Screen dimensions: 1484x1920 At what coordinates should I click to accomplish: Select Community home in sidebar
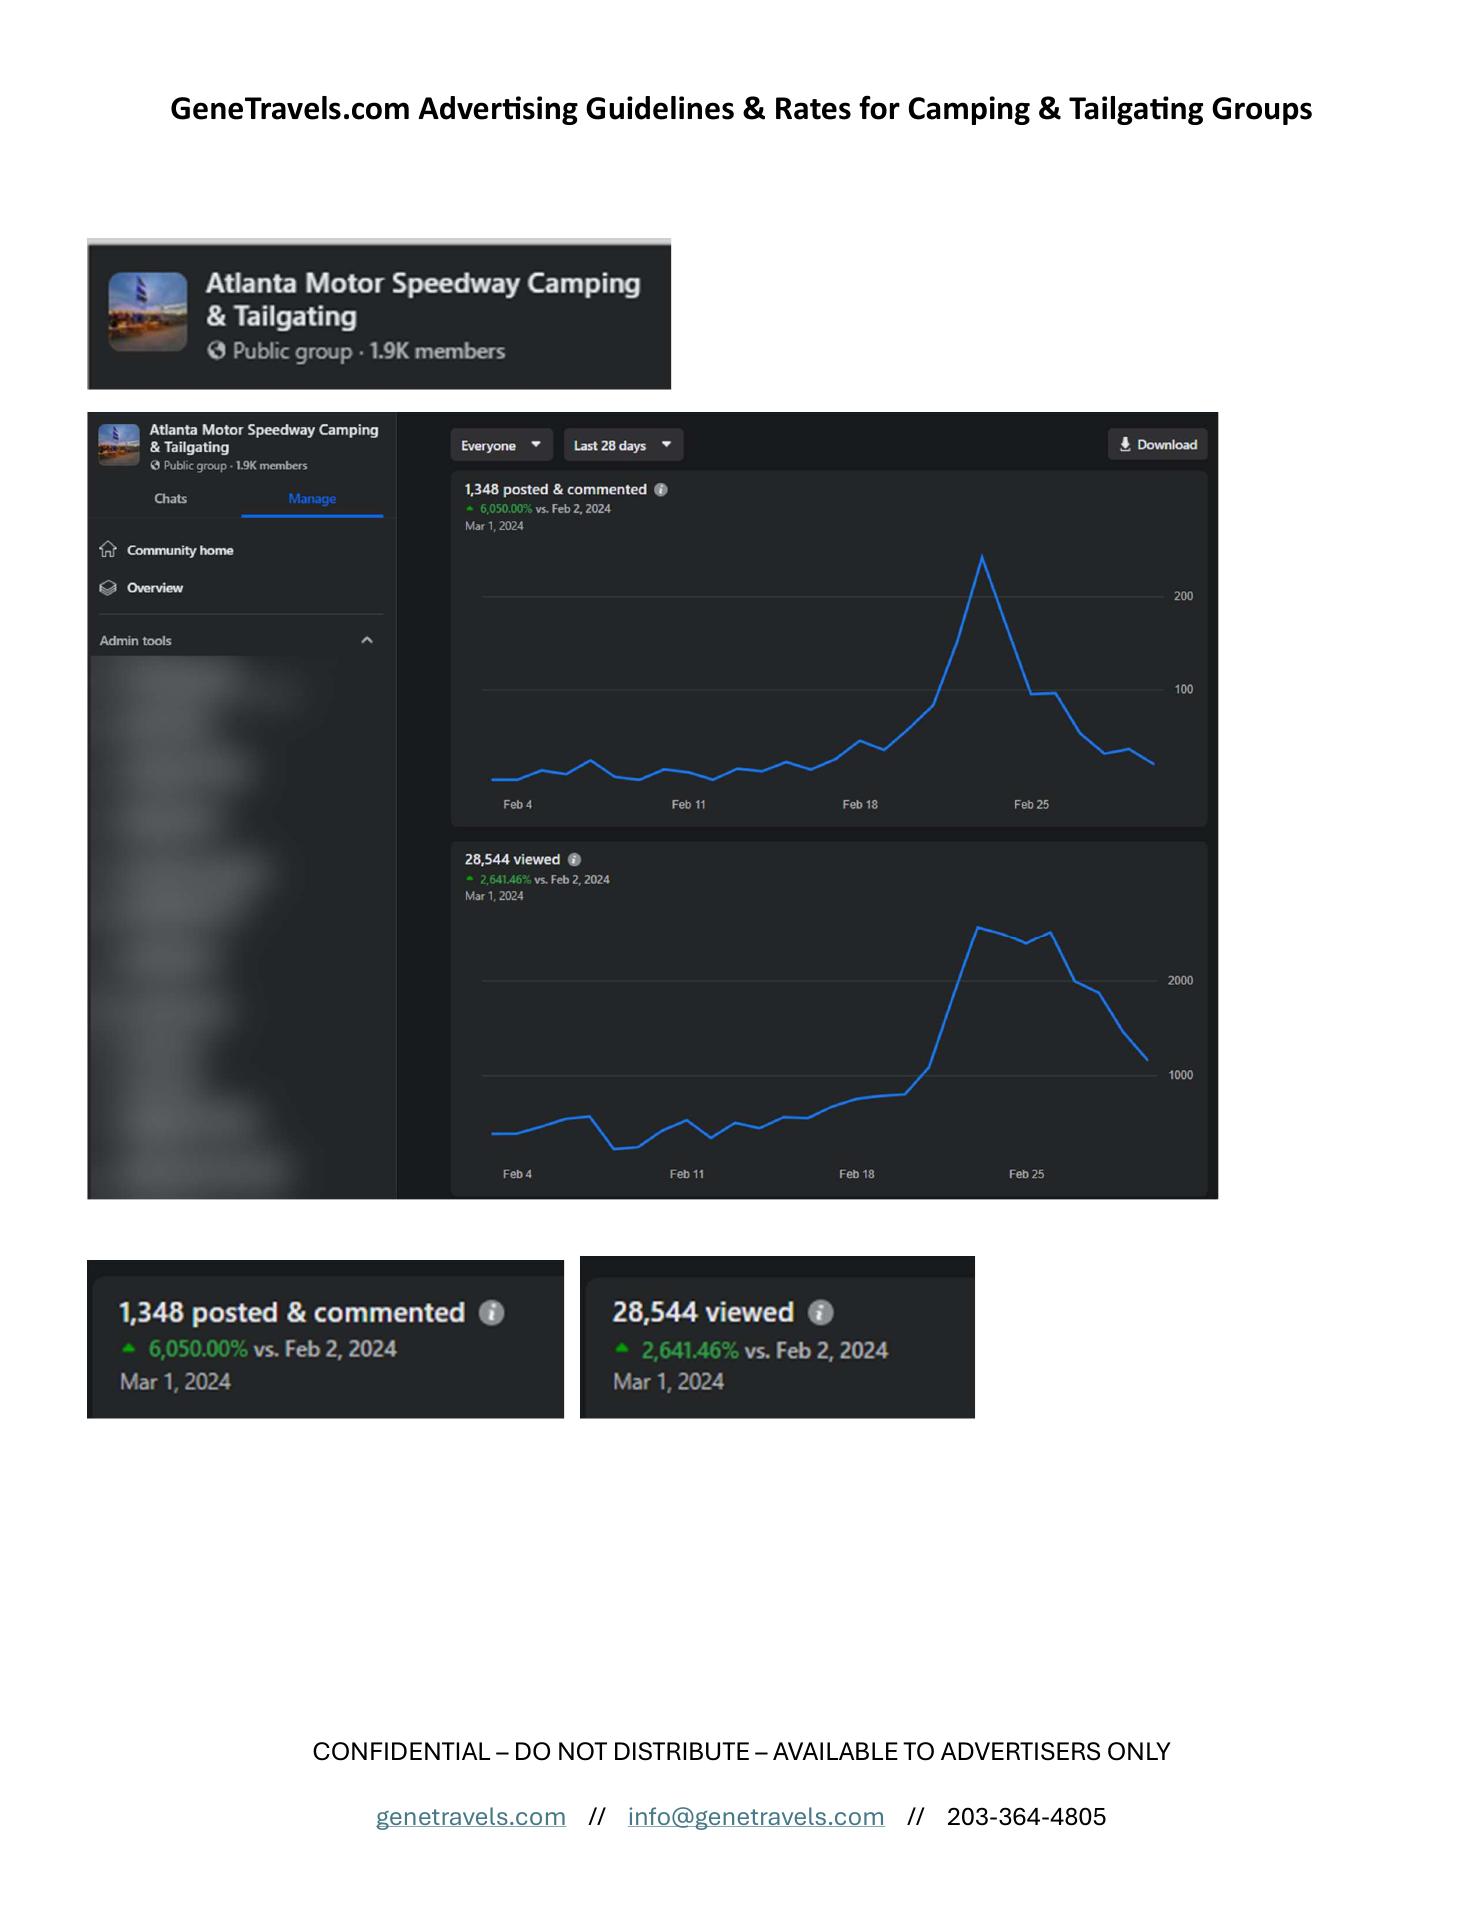tap(180, 550)
